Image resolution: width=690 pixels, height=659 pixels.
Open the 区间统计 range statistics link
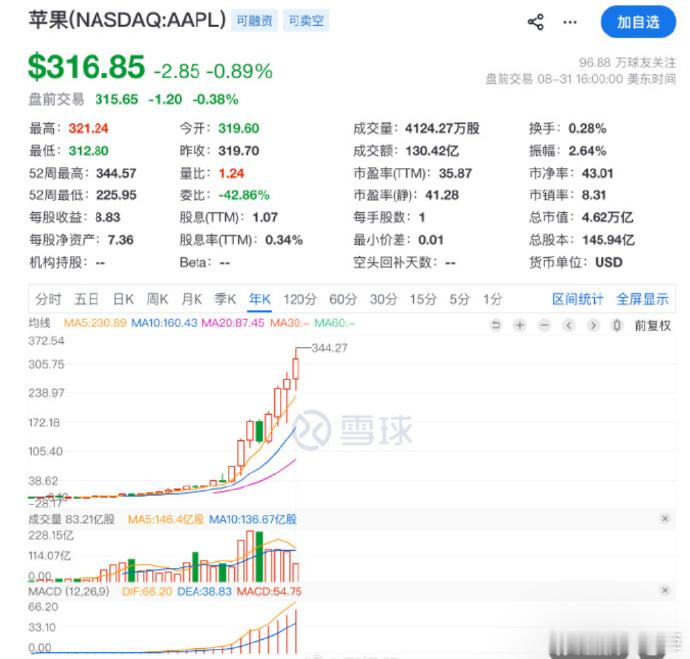pyautogui.click(x=577, y=299)
